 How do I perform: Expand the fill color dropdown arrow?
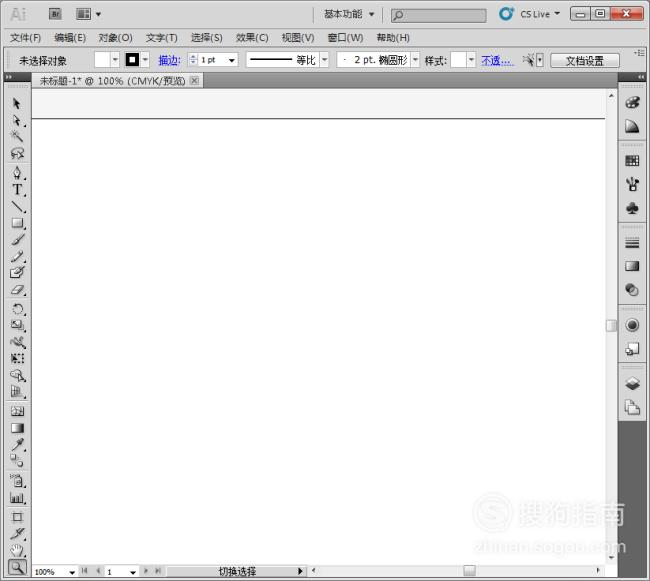tap(115, 60)
